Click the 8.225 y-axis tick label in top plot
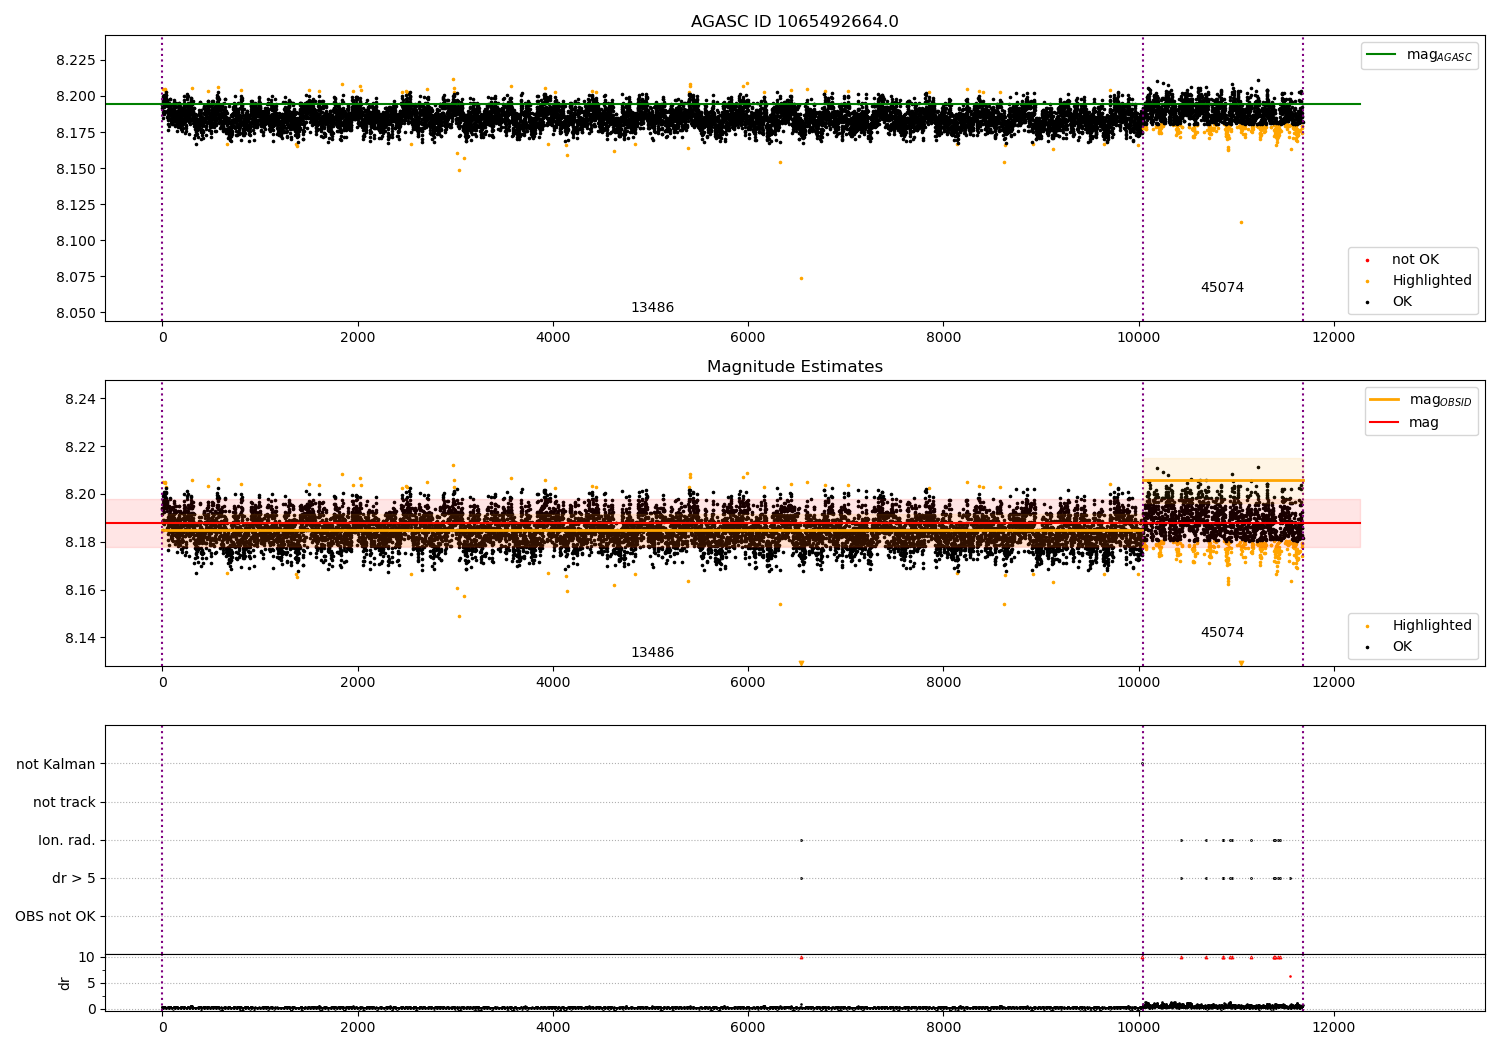1500x1050 pixels. (76, 61)
